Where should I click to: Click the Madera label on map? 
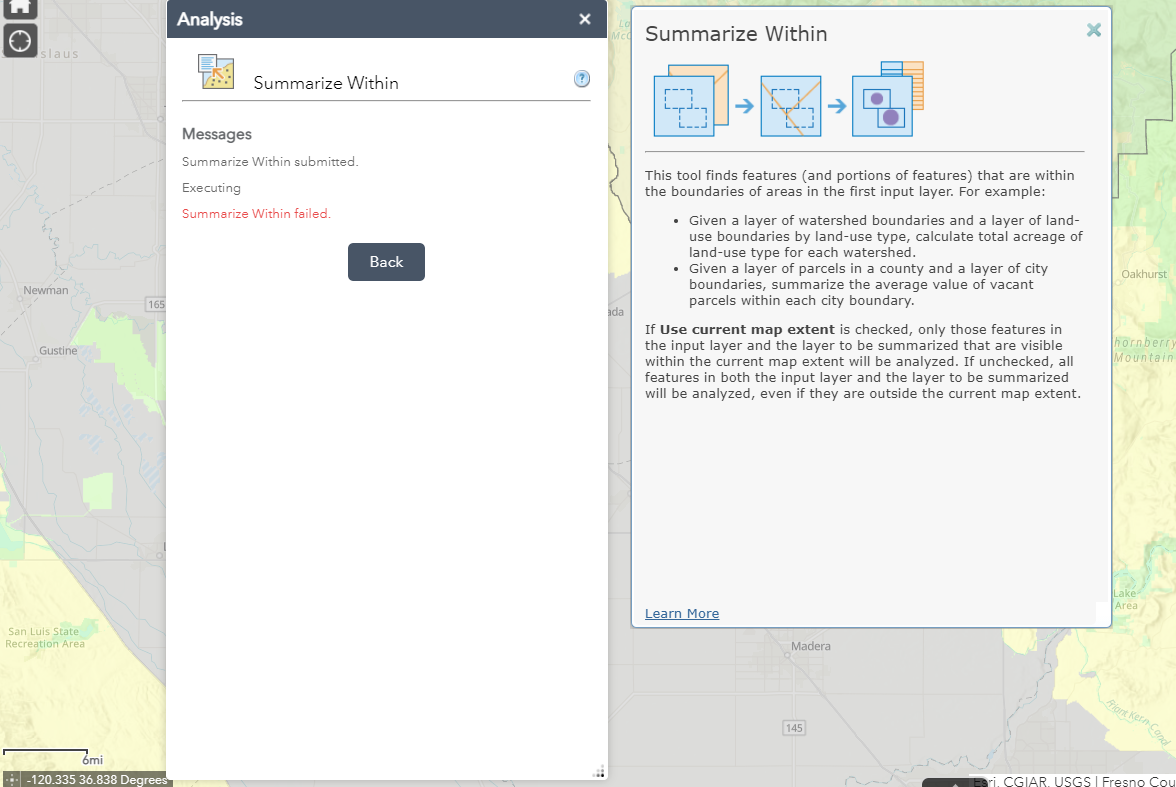[811, 646]
